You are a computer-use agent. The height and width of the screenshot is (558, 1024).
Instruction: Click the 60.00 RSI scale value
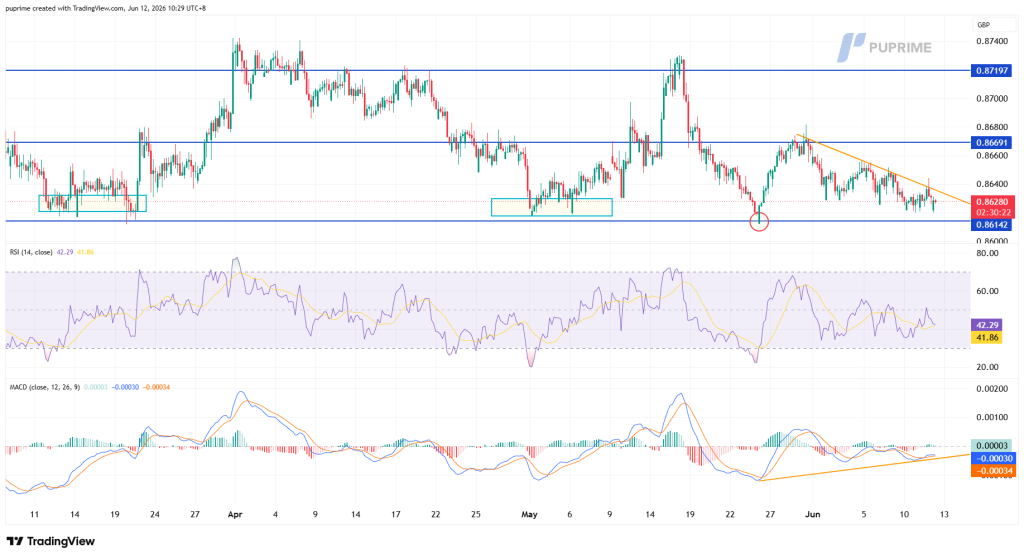tap(988, 291)
